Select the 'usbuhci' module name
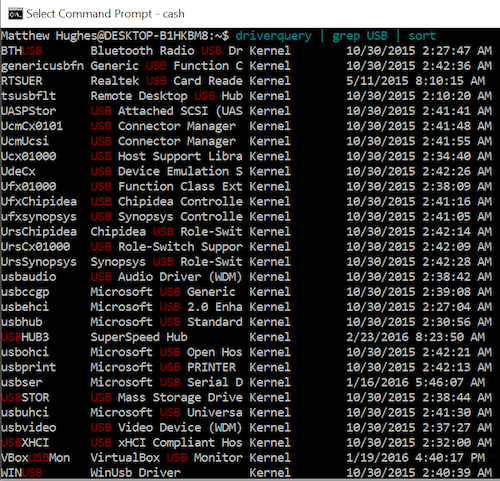500x481 pixels. [x=25, y=412]
